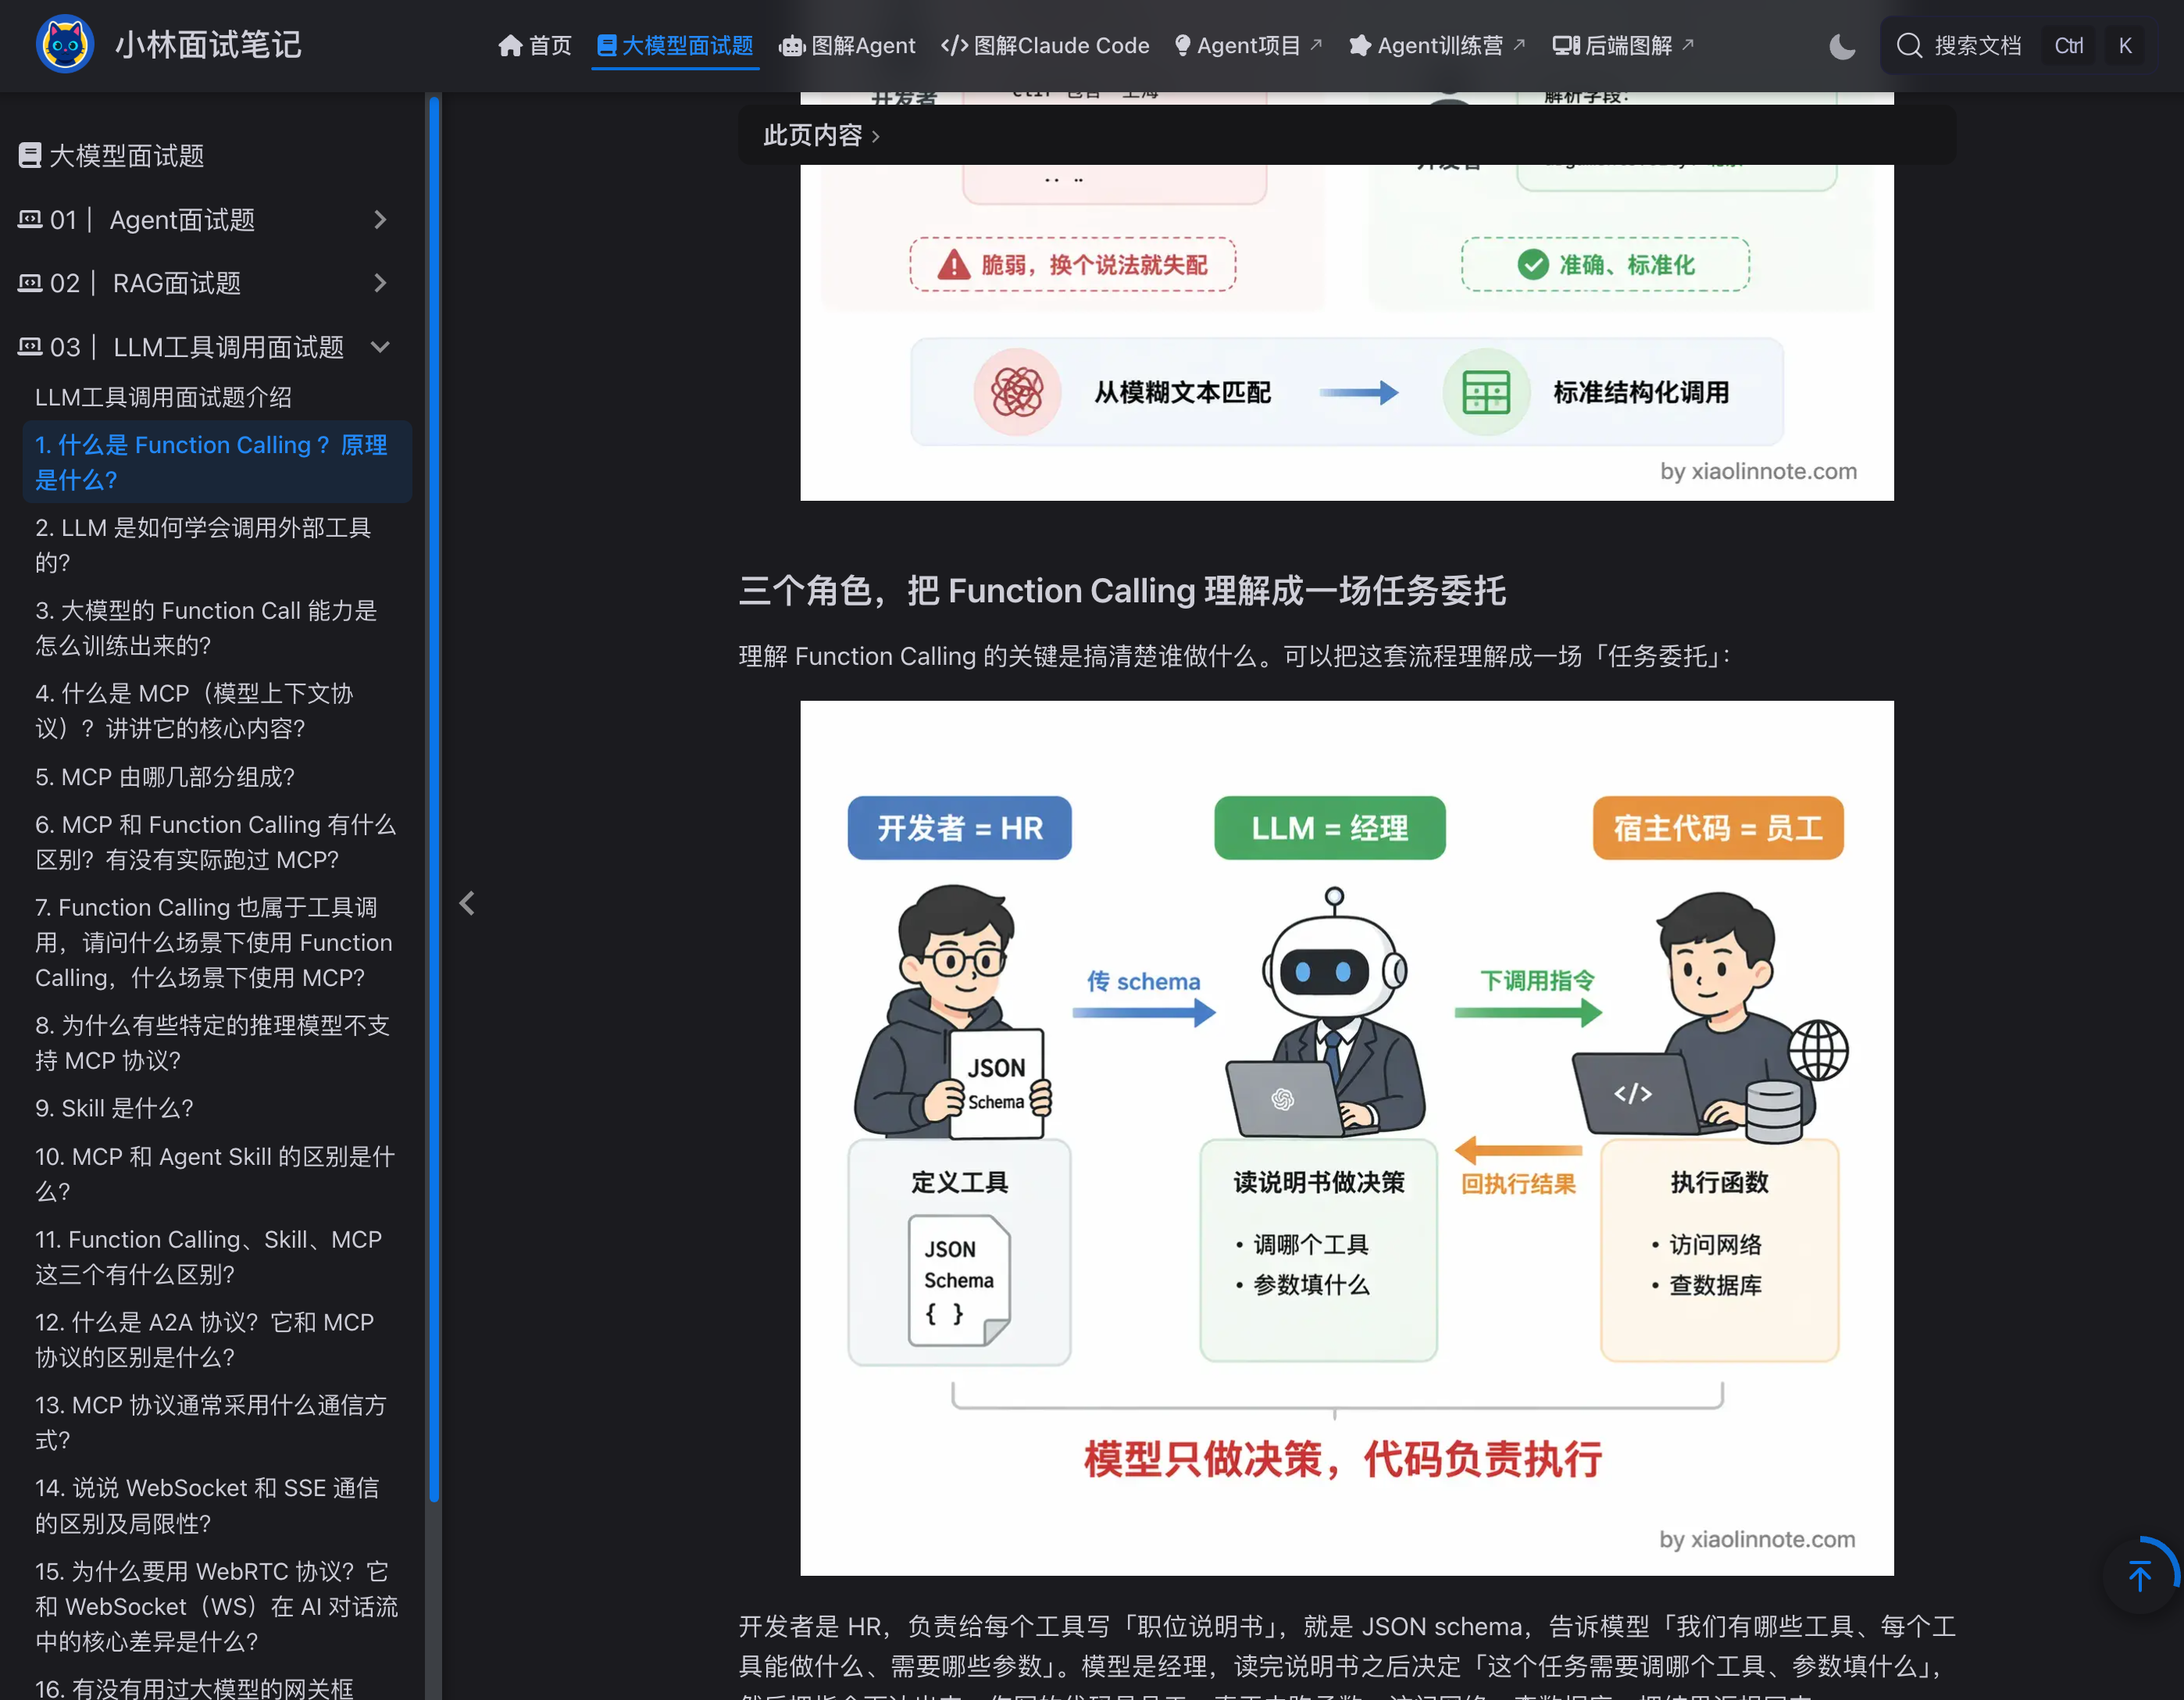
Task: Open 2. LLM 是如何学会调用外部工具的
Action: click(x=217, y=545)
